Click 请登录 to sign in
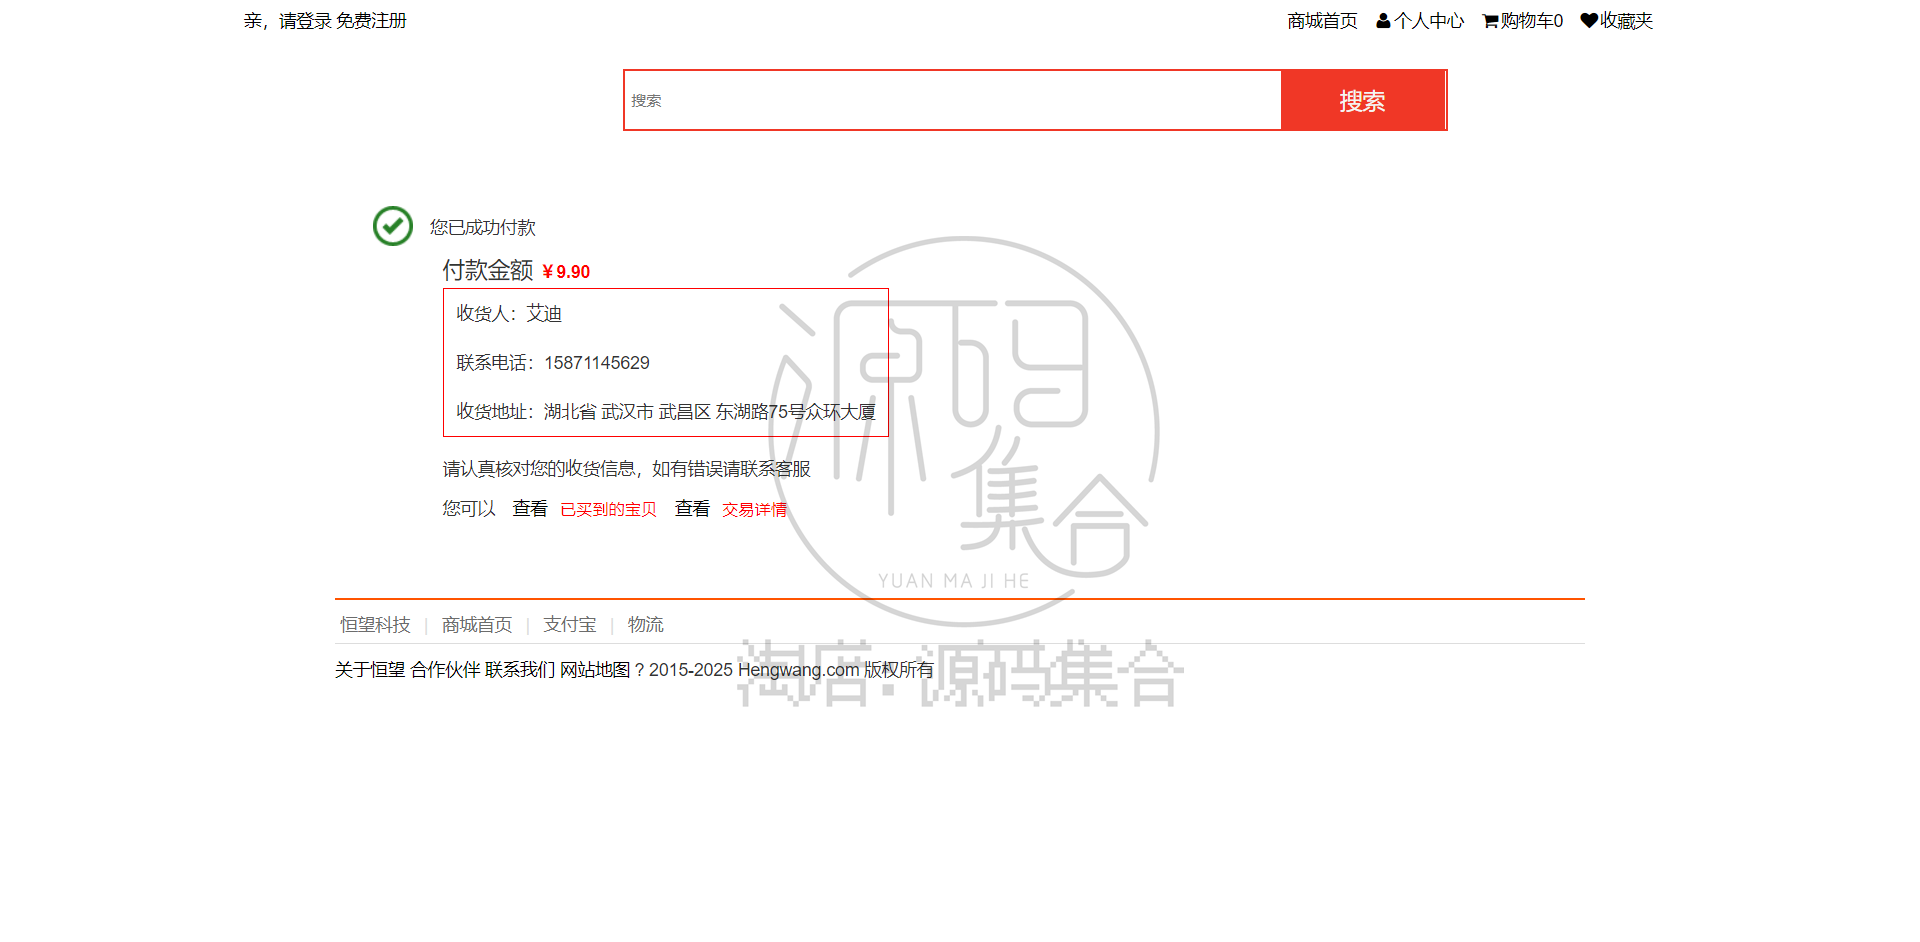Image resolution: width=1920 pixels, height=942 pixels. click(x=305, y=21)
